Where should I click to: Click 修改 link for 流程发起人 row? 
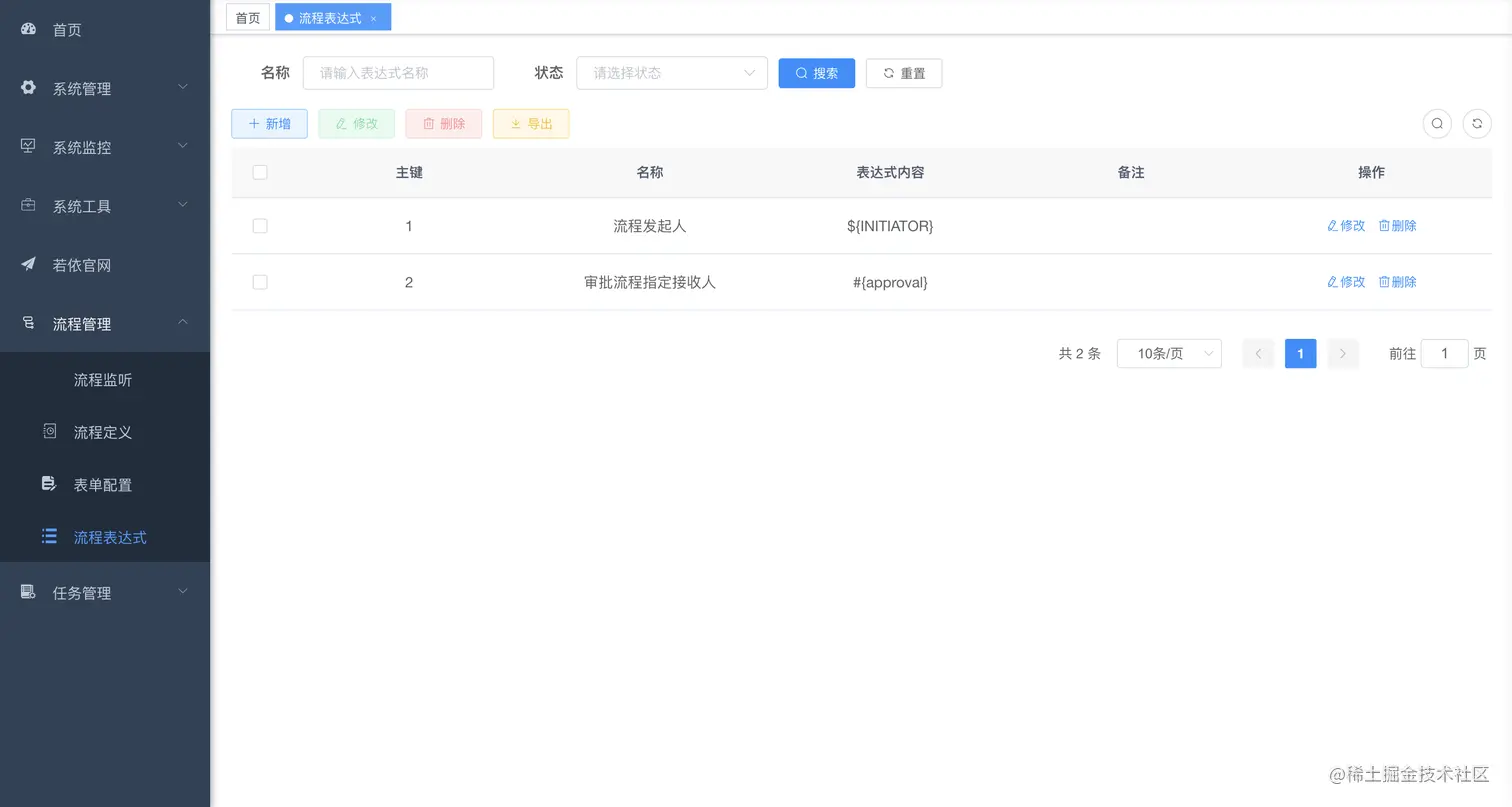point(1346,226)
